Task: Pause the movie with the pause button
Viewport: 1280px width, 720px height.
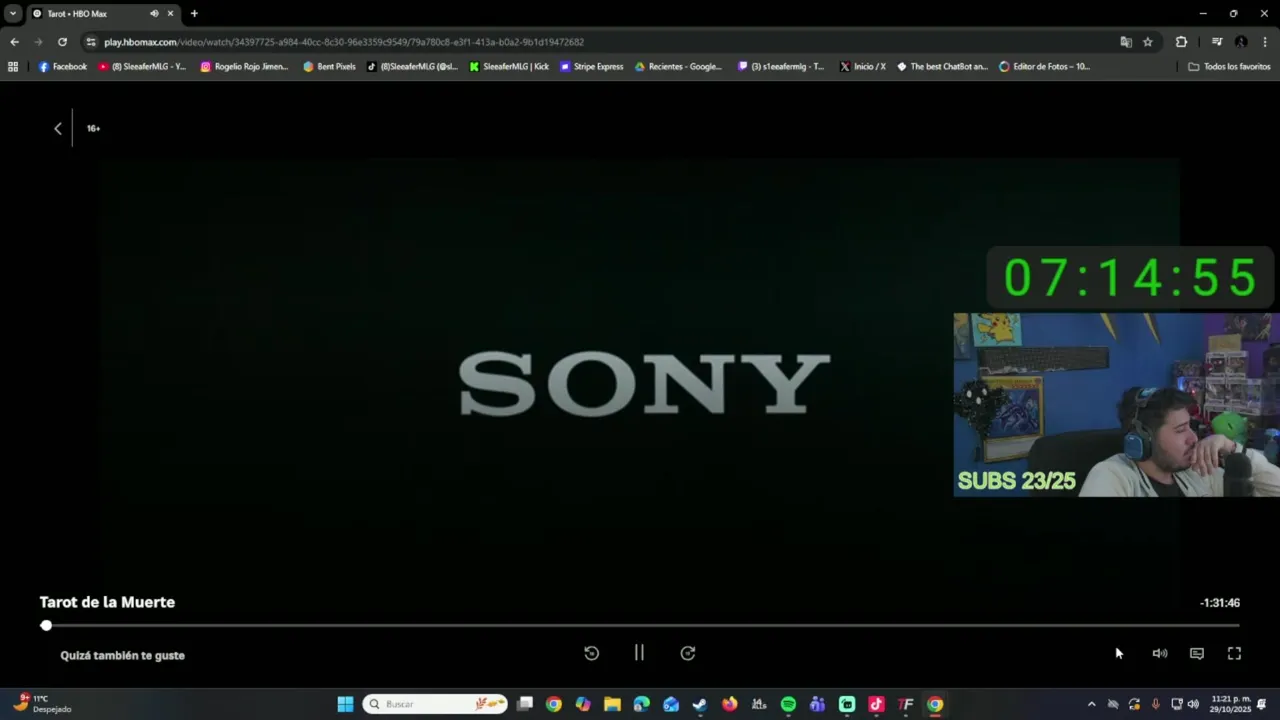Action: [x=639, y=653]
